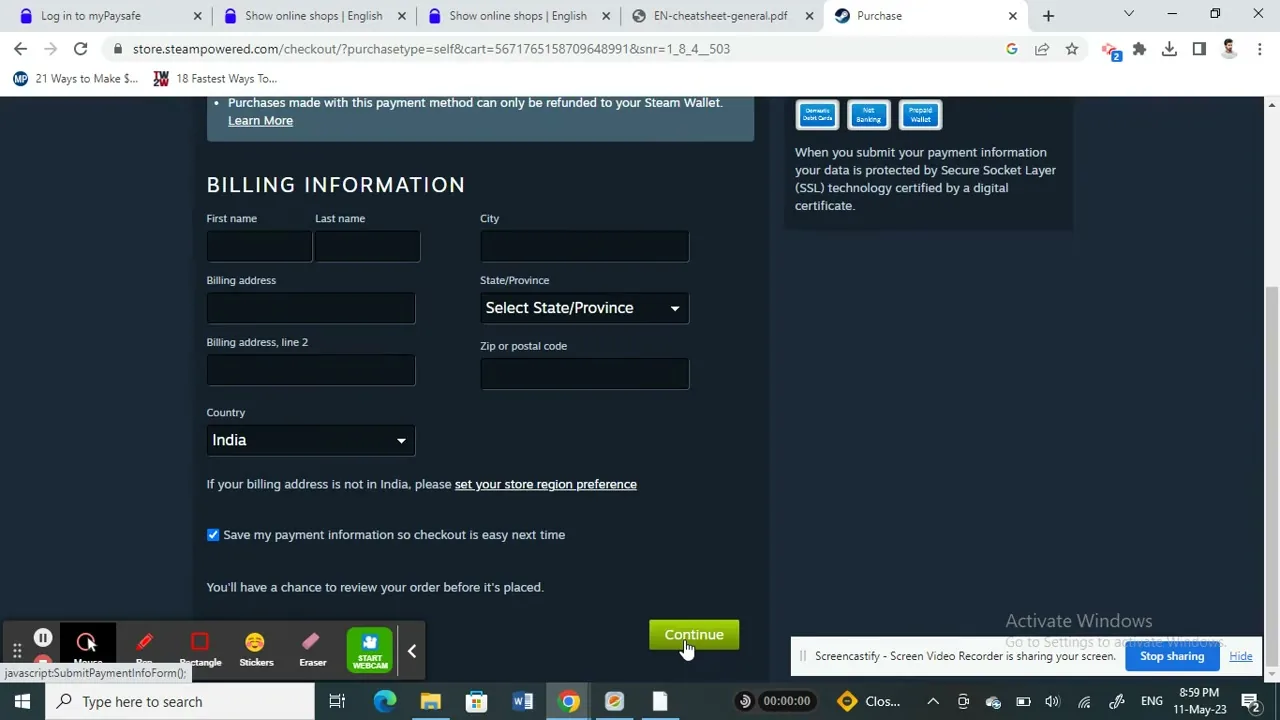Open File Explorer from the taskbar
Image resolution: width=1280 pixels, height=720 pixels.
point(430,701)
